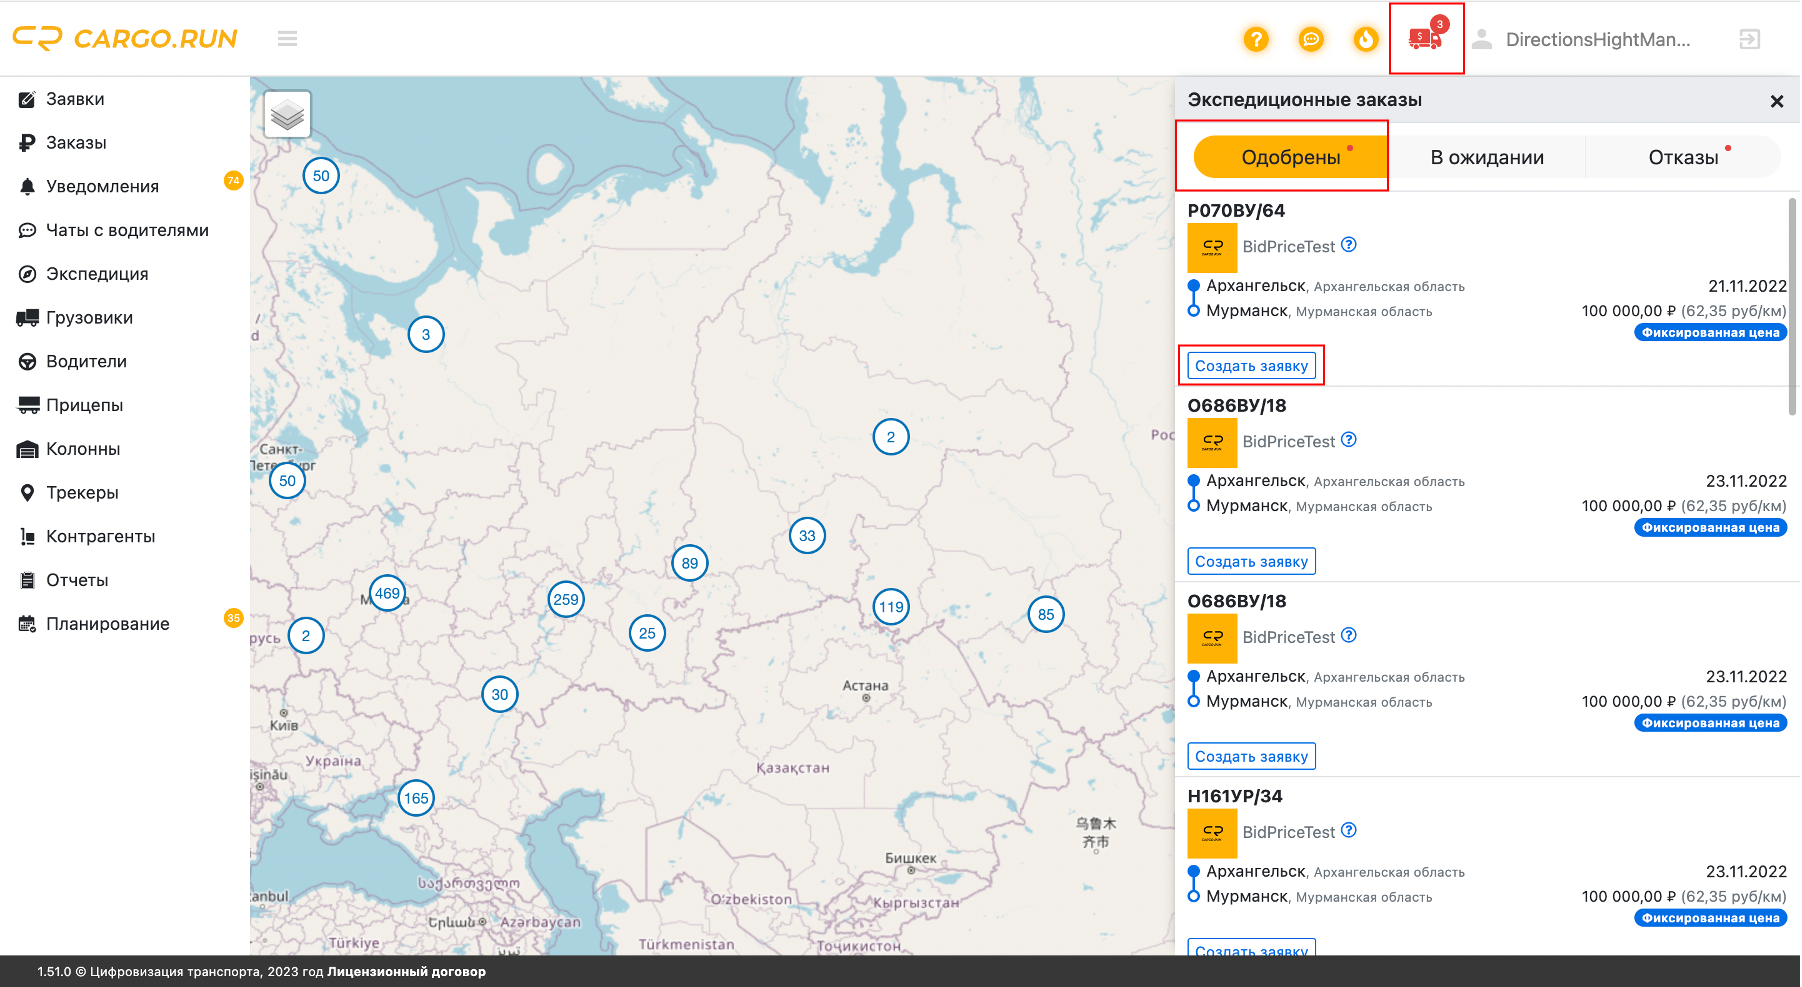Click the orders panel vertical scrollbar
This screenshot has height=987, width=1802.
[x=1791, y=305]
